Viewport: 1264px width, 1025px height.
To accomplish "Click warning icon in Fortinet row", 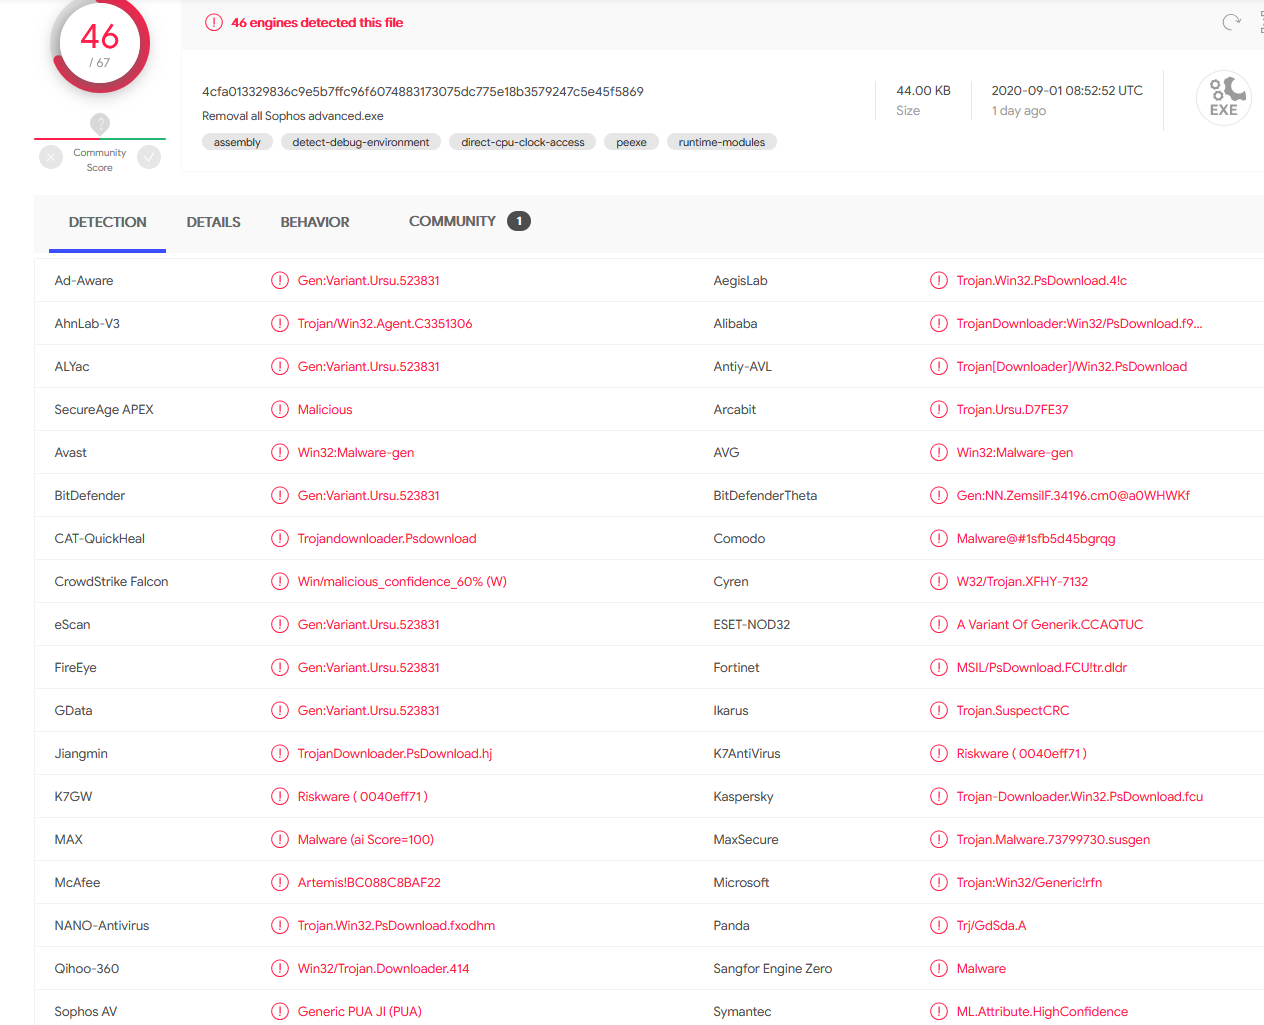I will 939,667.
